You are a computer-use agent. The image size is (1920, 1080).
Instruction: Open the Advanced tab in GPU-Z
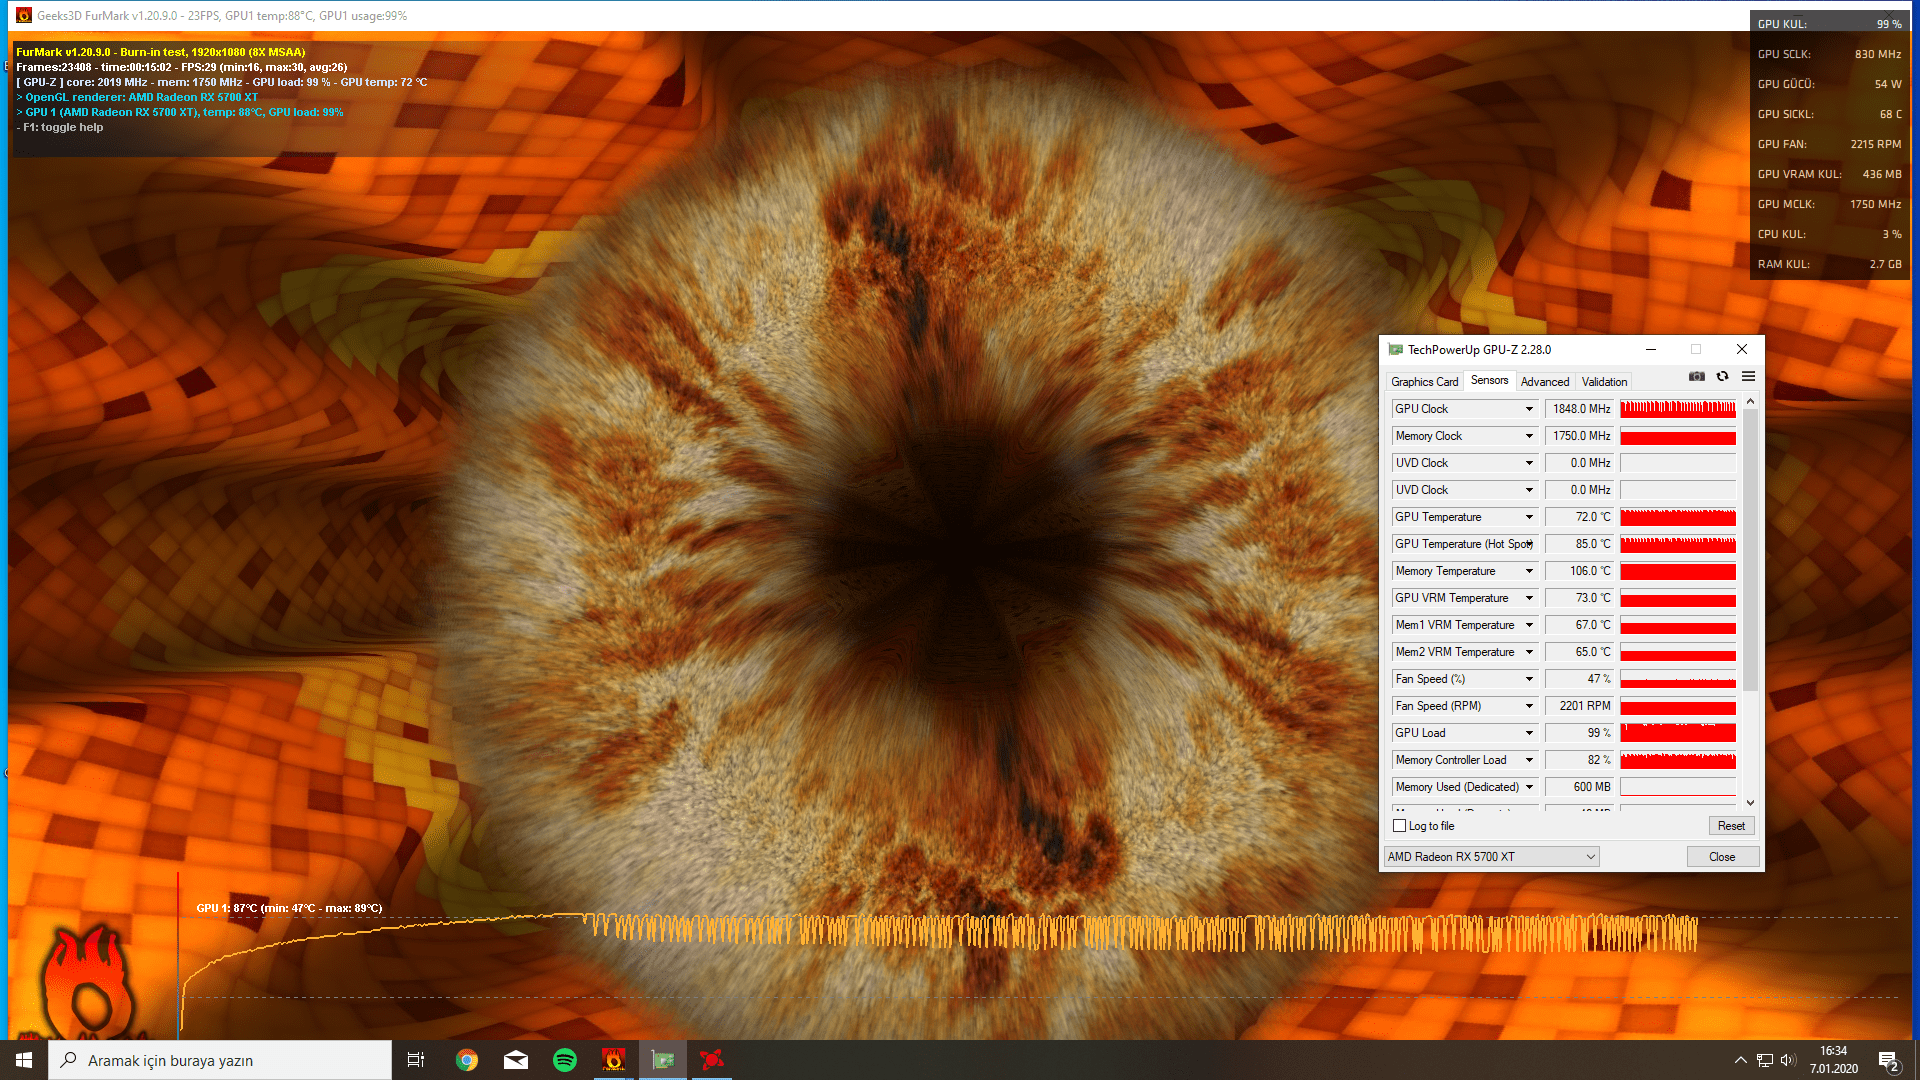coord(1544,382)
